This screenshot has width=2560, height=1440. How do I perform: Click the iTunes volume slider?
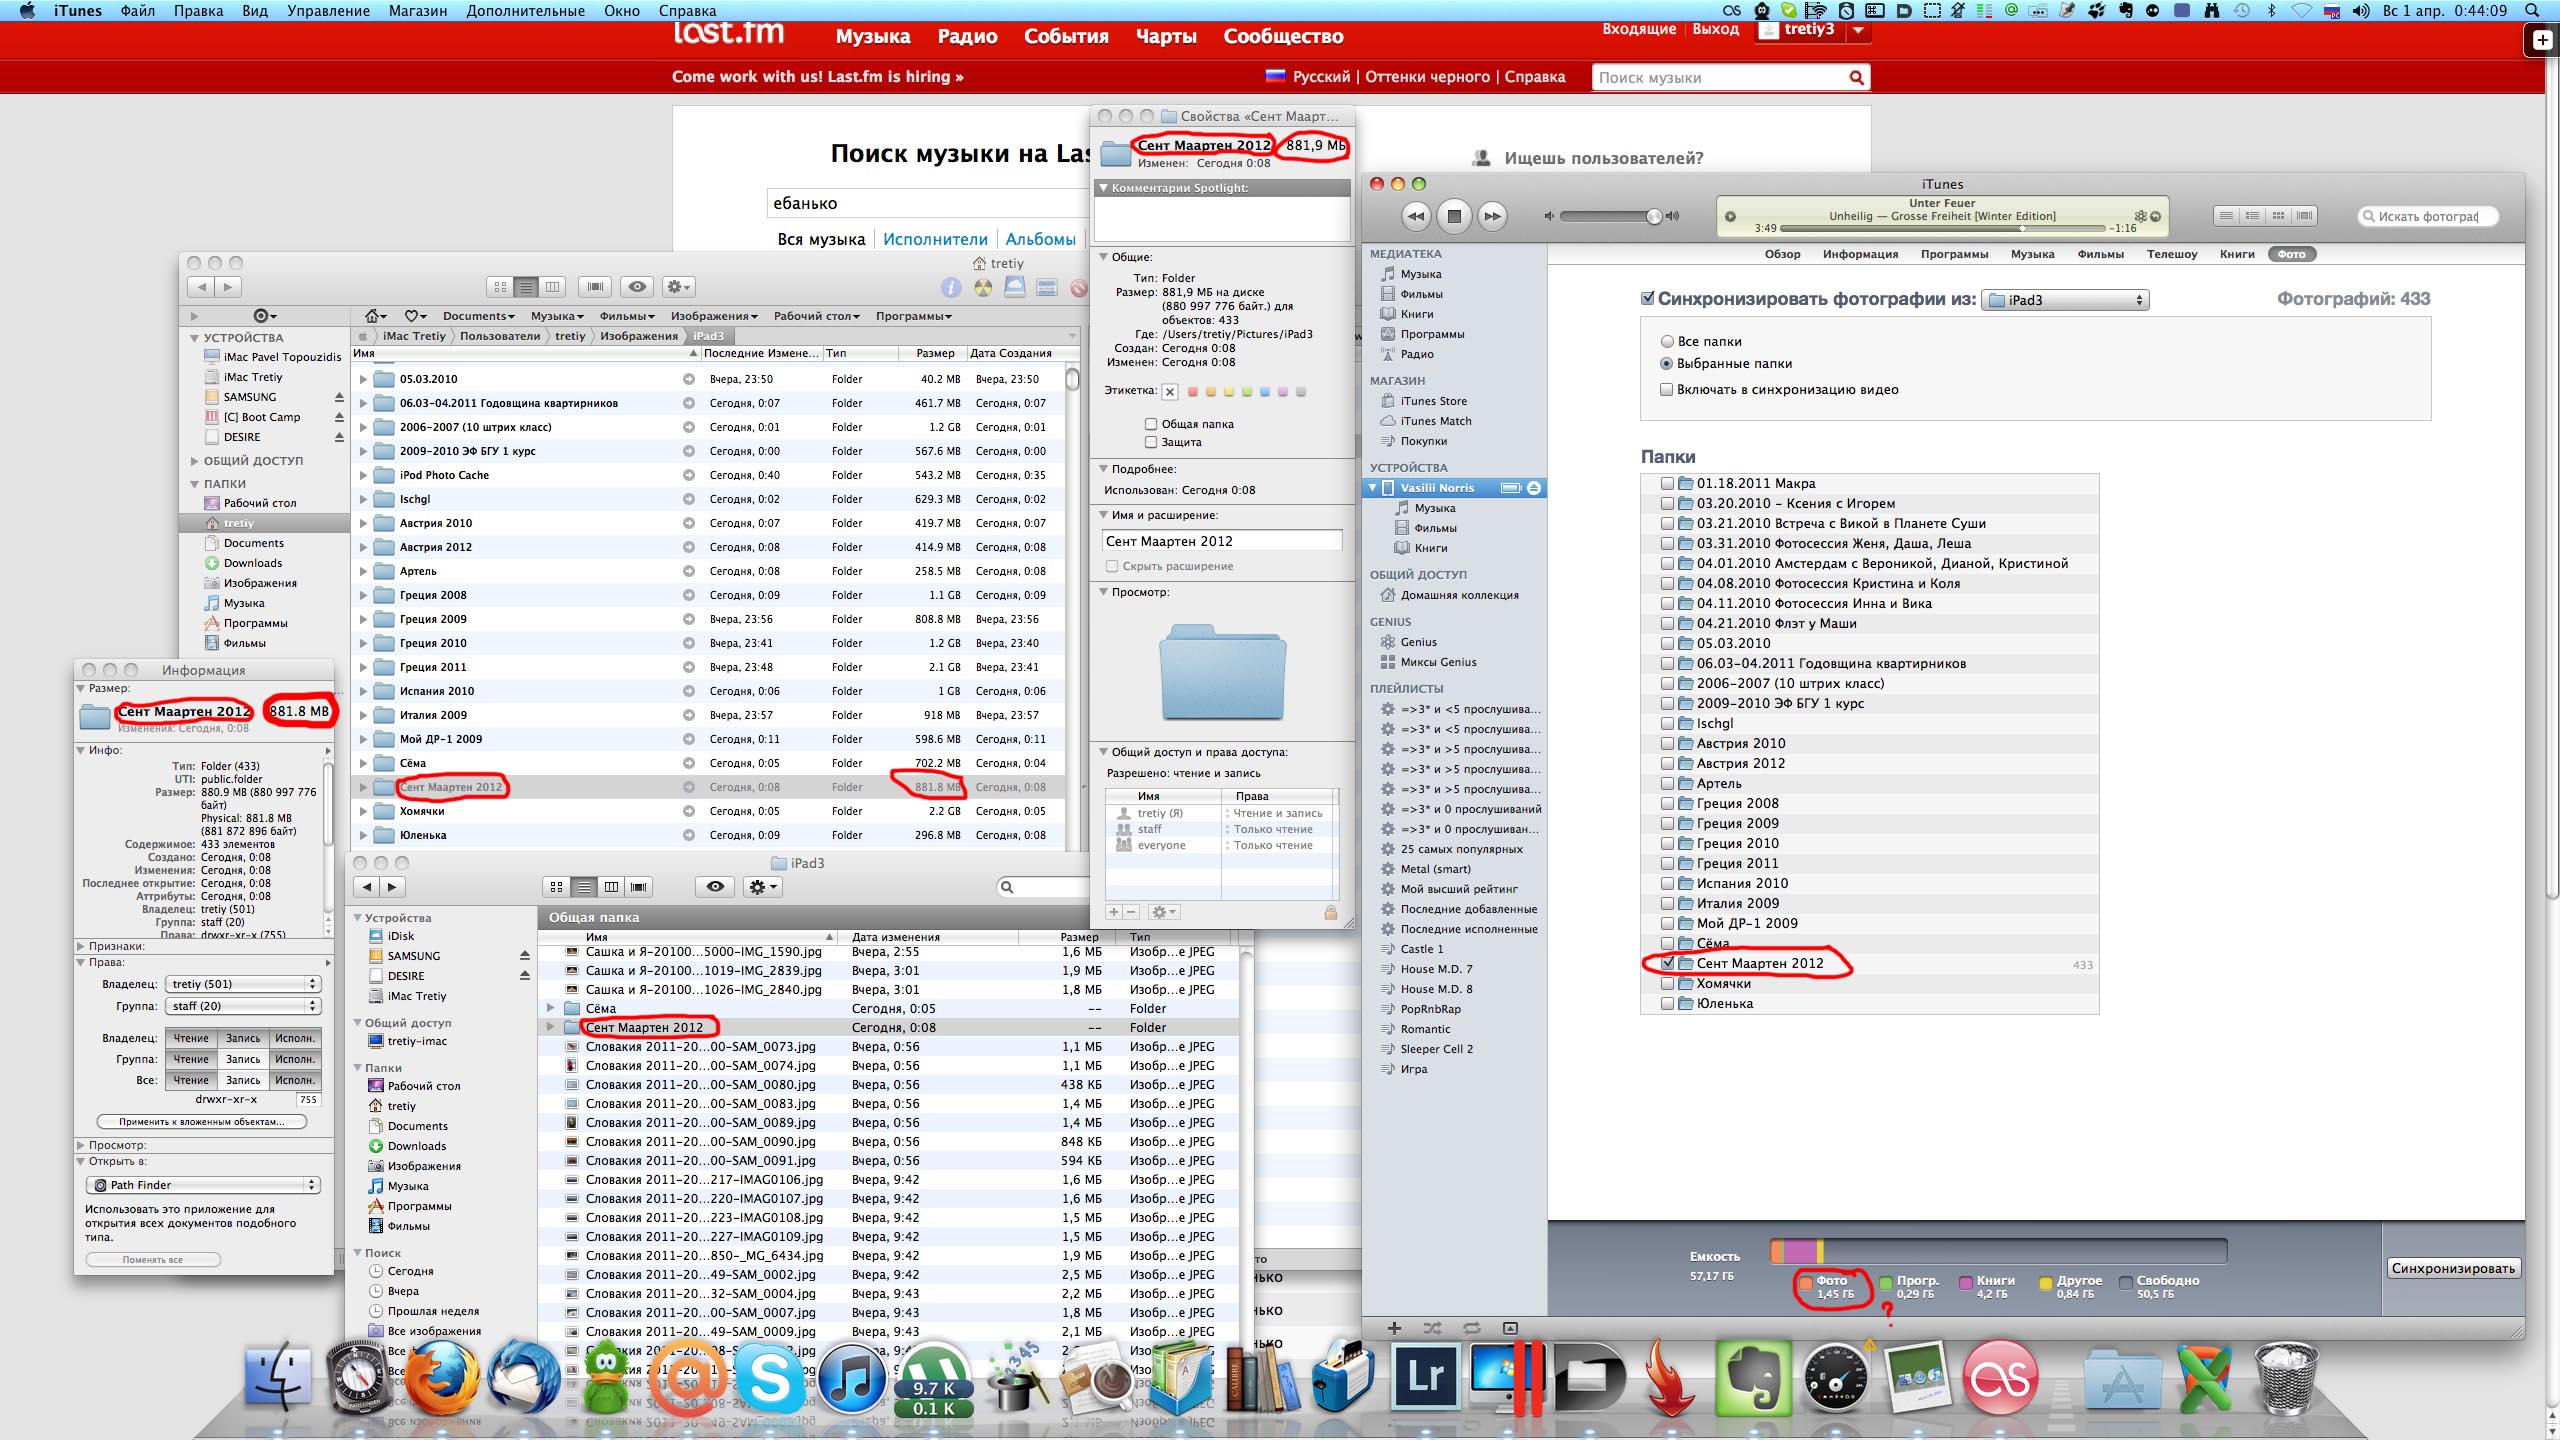[1610, 216]
